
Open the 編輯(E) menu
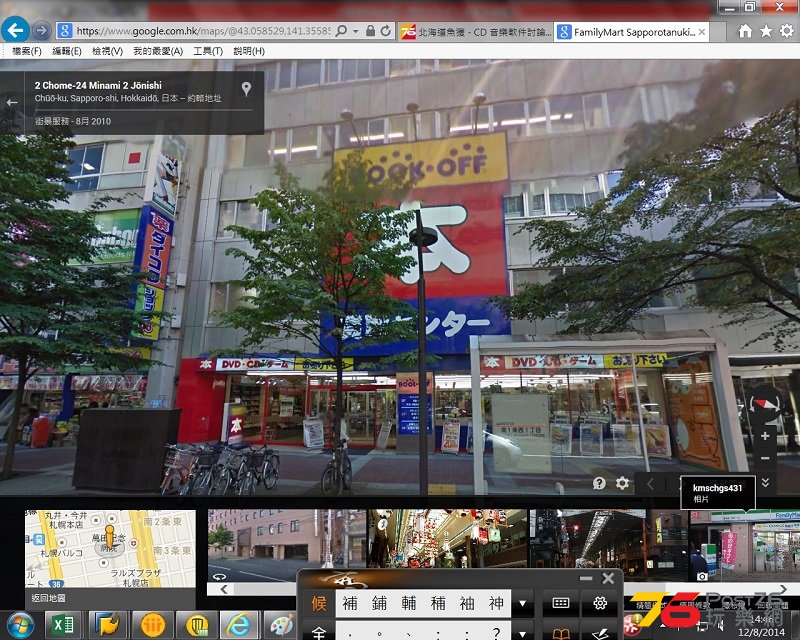[67, 51]
